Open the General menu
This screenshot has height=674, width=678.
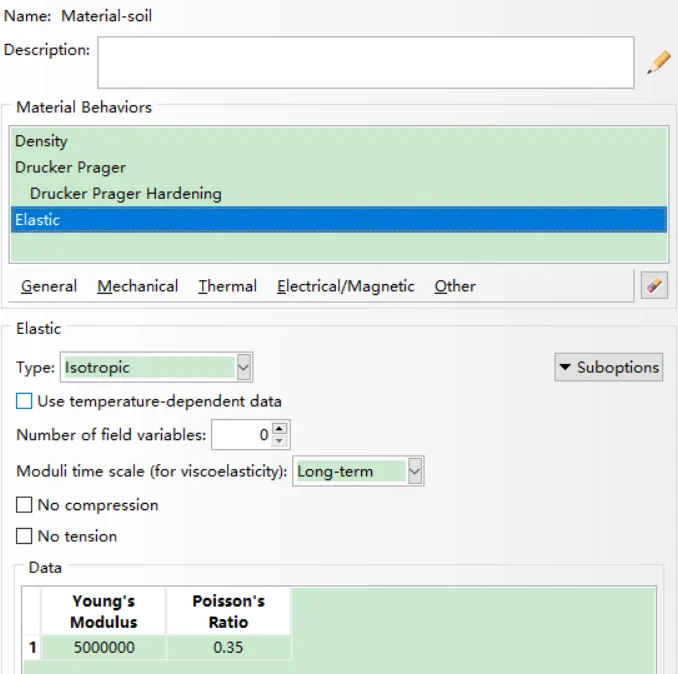[49, 286]
